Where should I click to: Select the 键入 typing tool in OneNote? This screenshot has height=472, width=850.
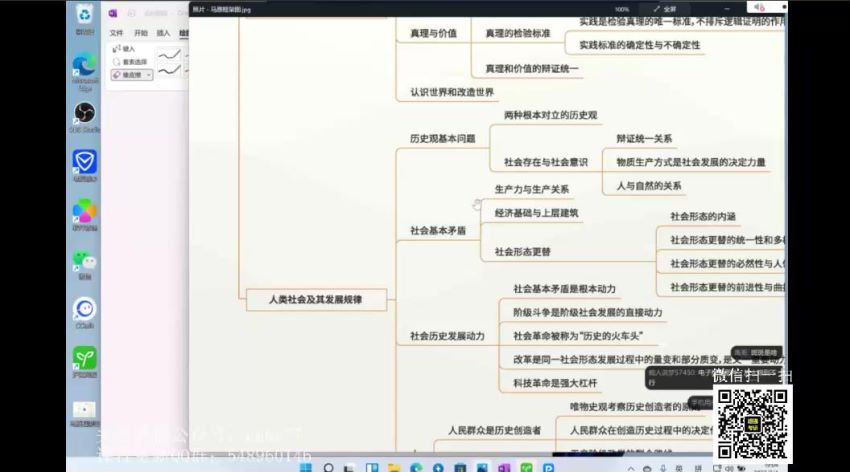pyautogui.click(x=124, y=49)
